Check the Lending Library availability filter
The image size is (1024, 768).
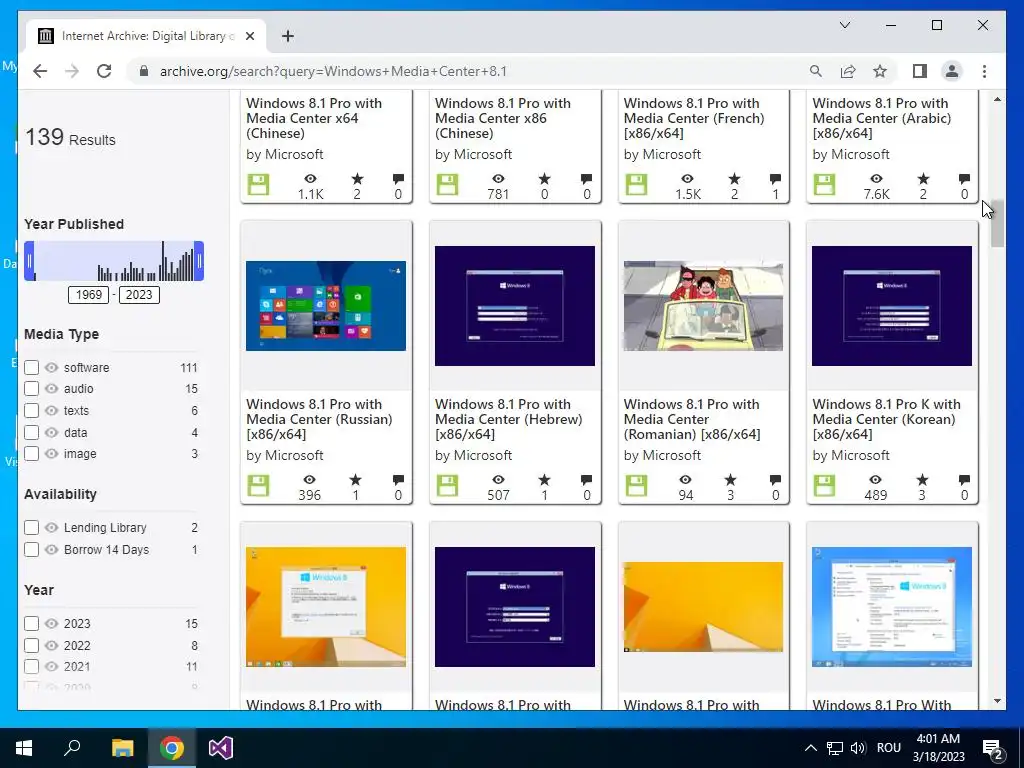(31, 527)
